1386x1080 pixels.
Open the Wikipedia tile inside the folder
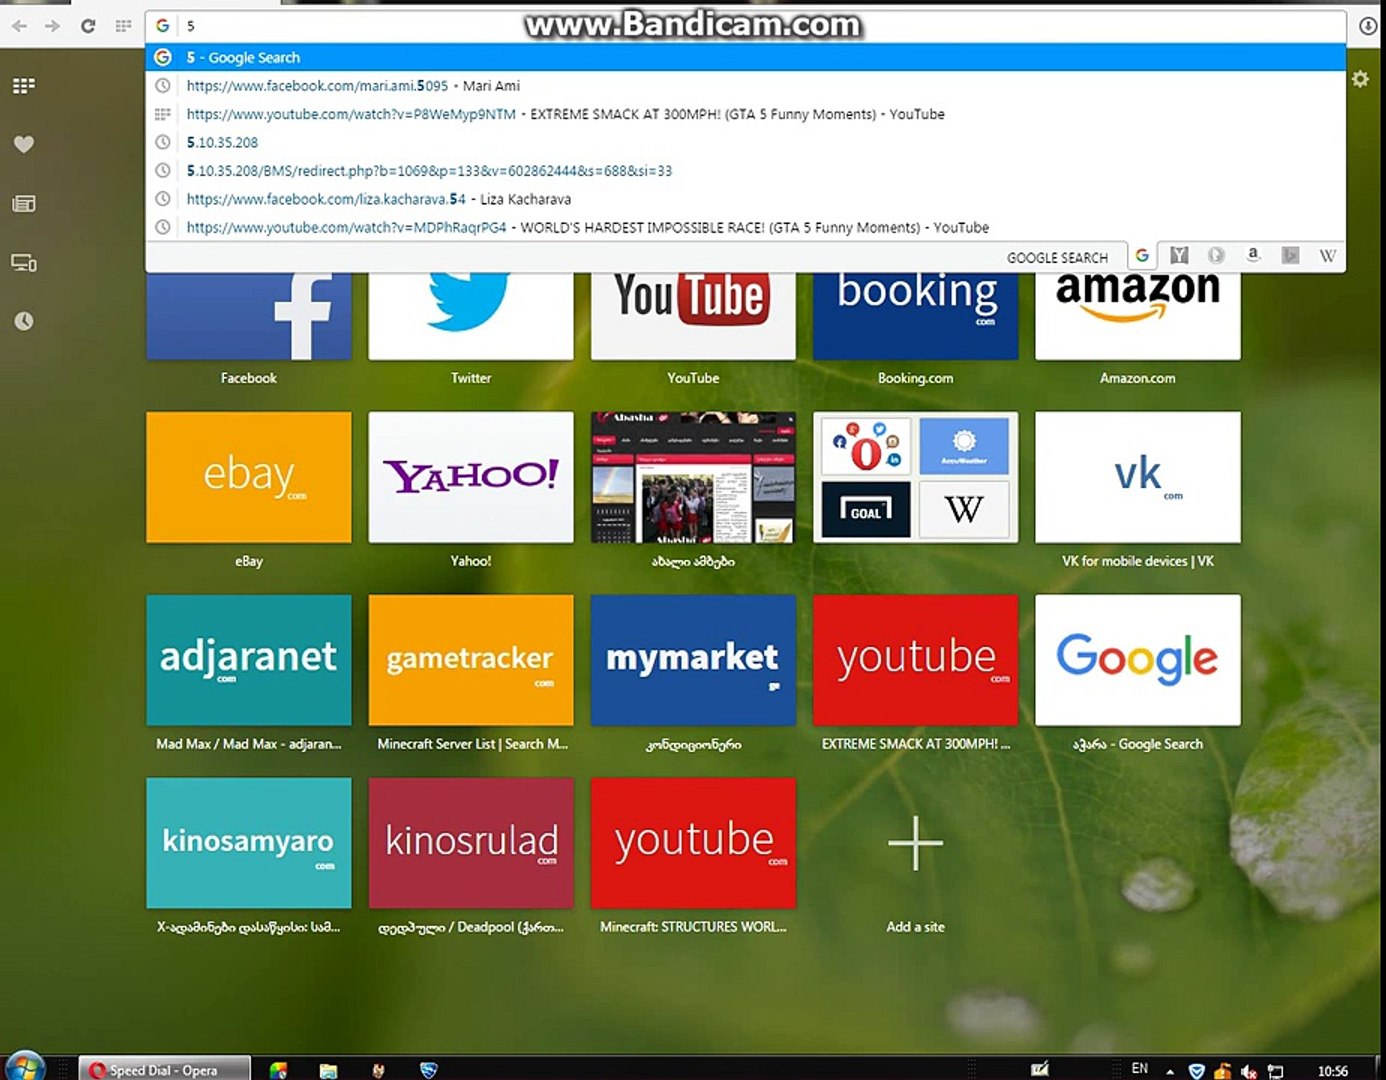(964, 509)
